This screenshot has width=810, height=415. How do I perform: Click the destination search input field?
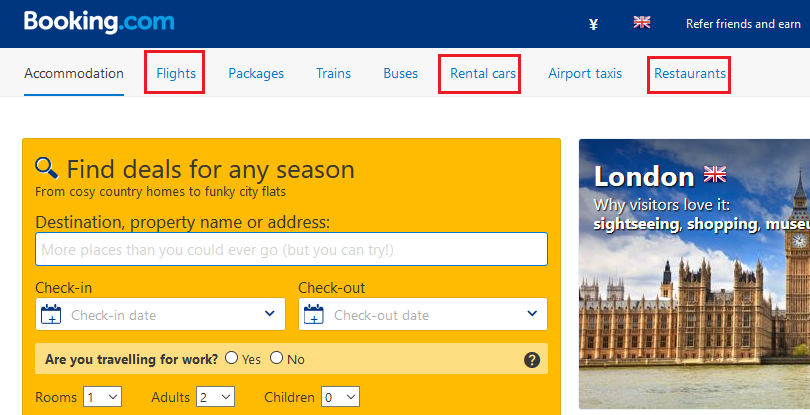pos(291,249)
